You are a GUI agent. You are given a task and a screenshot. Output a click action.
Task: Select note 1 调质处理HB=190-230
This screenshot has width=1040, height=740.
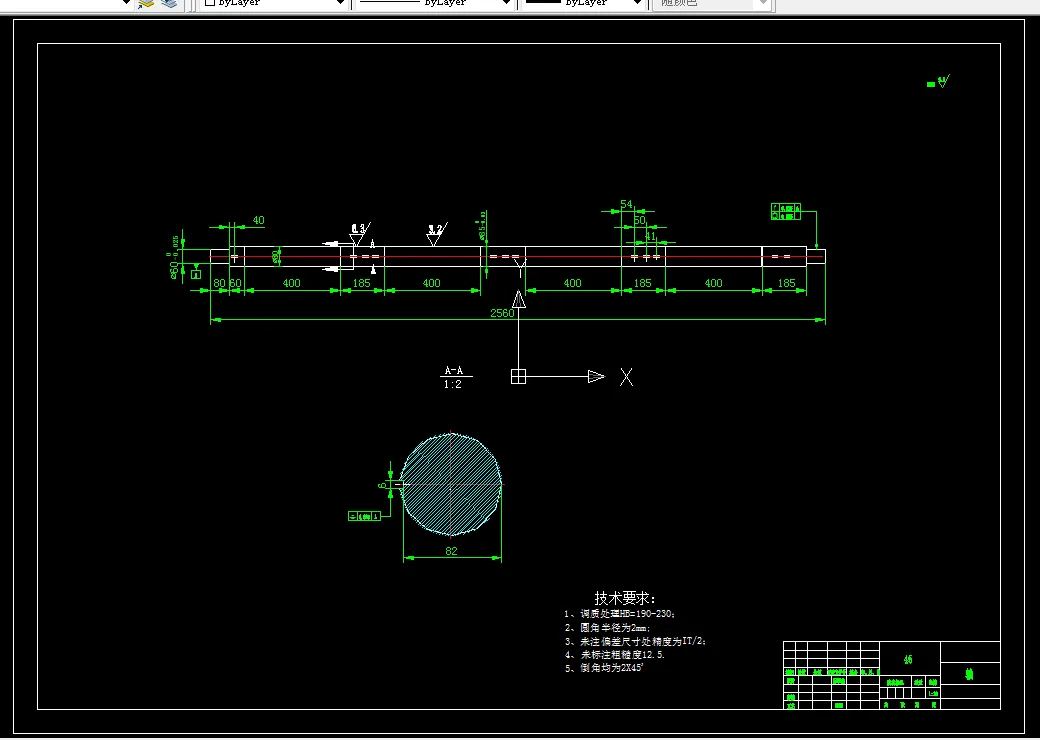(x=619, y=614)
